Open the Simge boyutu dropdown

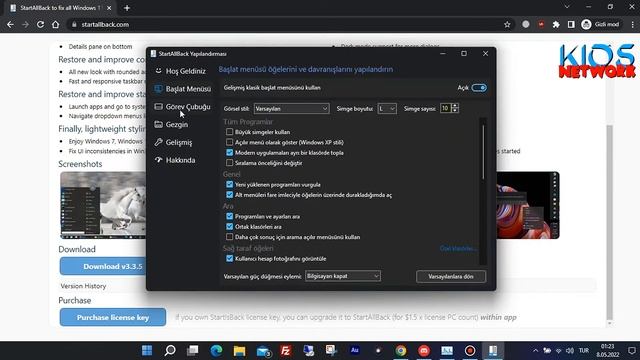pyautogui.click(x=387, y=109)
